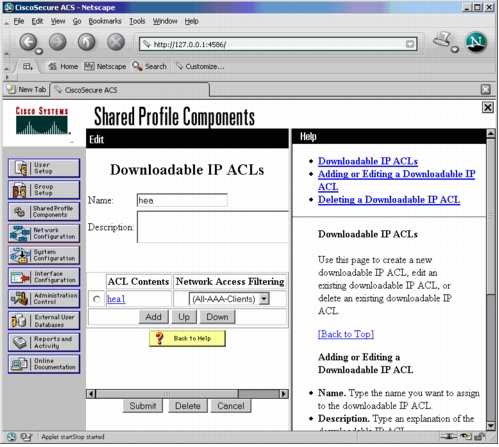Open the Deleting a Downloadable IP ACL link
The width and height of the screenshot is (499, 447).
coord(389,200)
